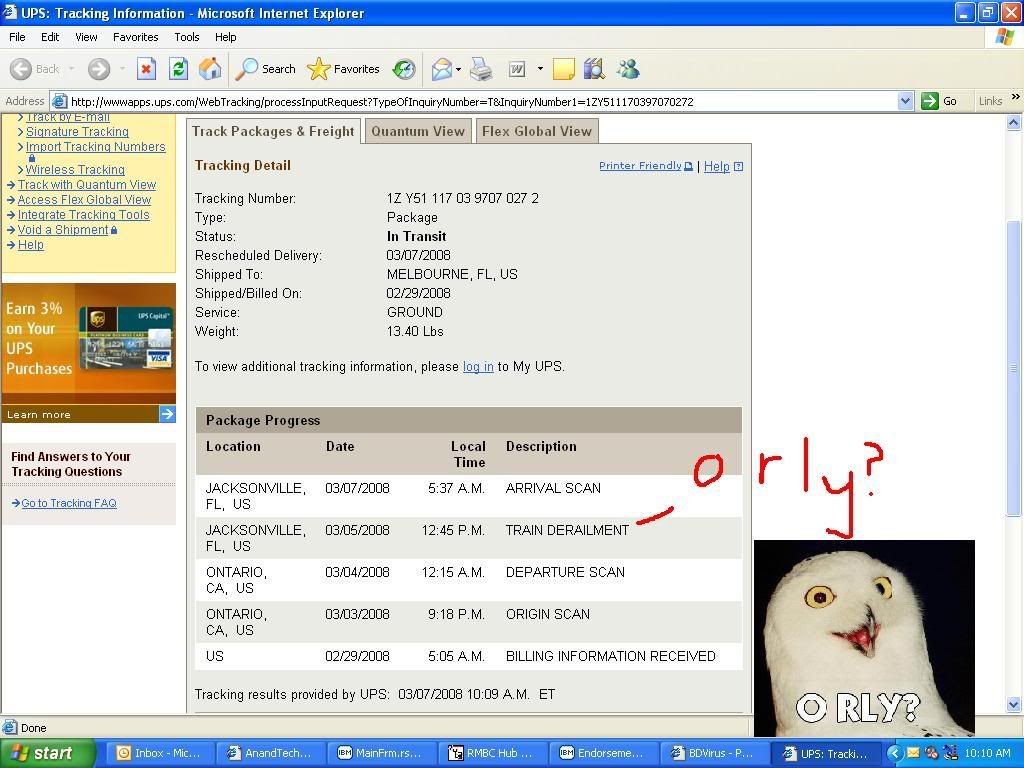Viewport: 1024px width, 768px height.
Task: Open the Tools menu
Action: click(x=187, y=37)
